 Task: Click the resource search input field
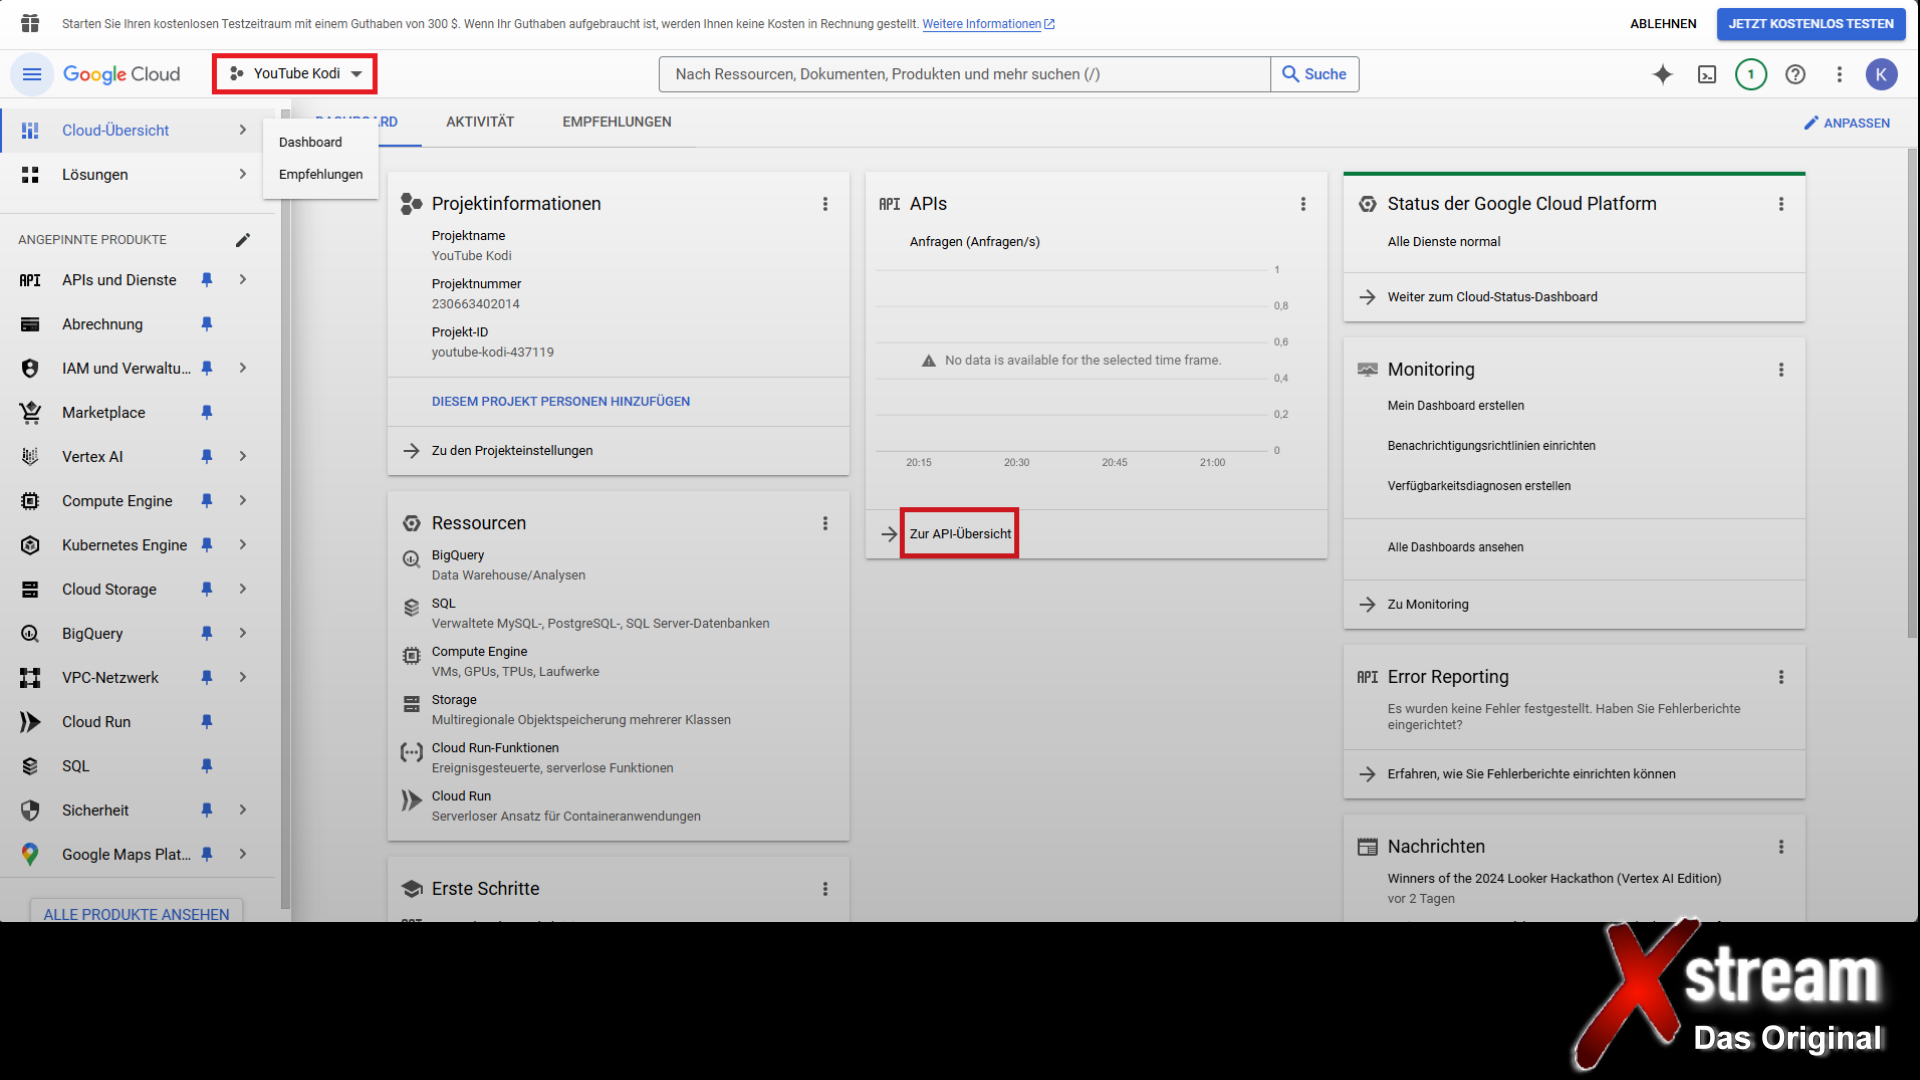pos(964,74)
